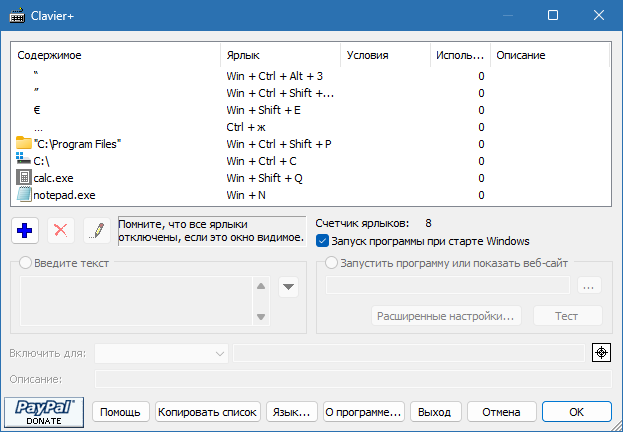Maximize the Clavier+ window
The height and width of the screenshot is (432, 623).
(x=553, y=15)
